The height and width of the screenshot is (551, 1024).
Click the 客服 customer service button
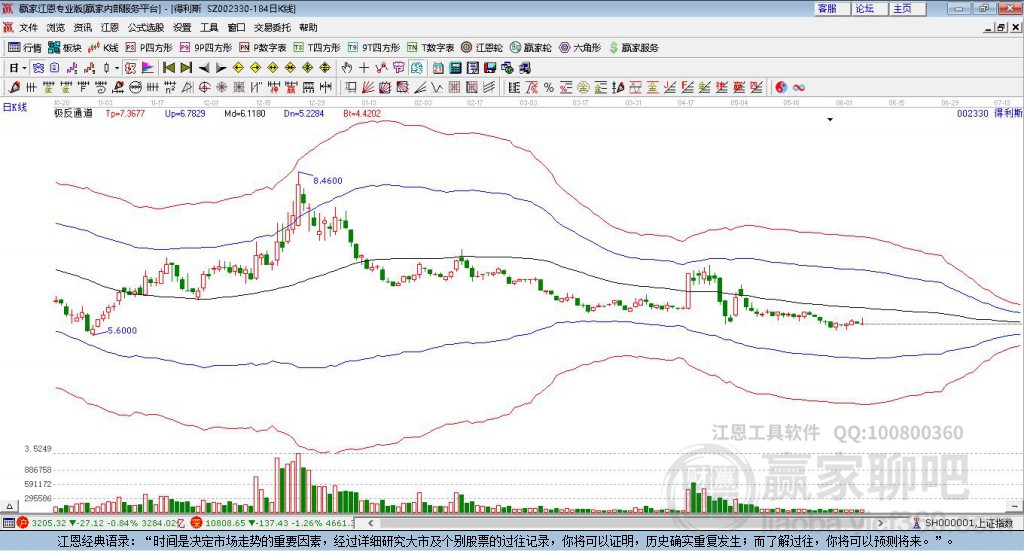833,8
